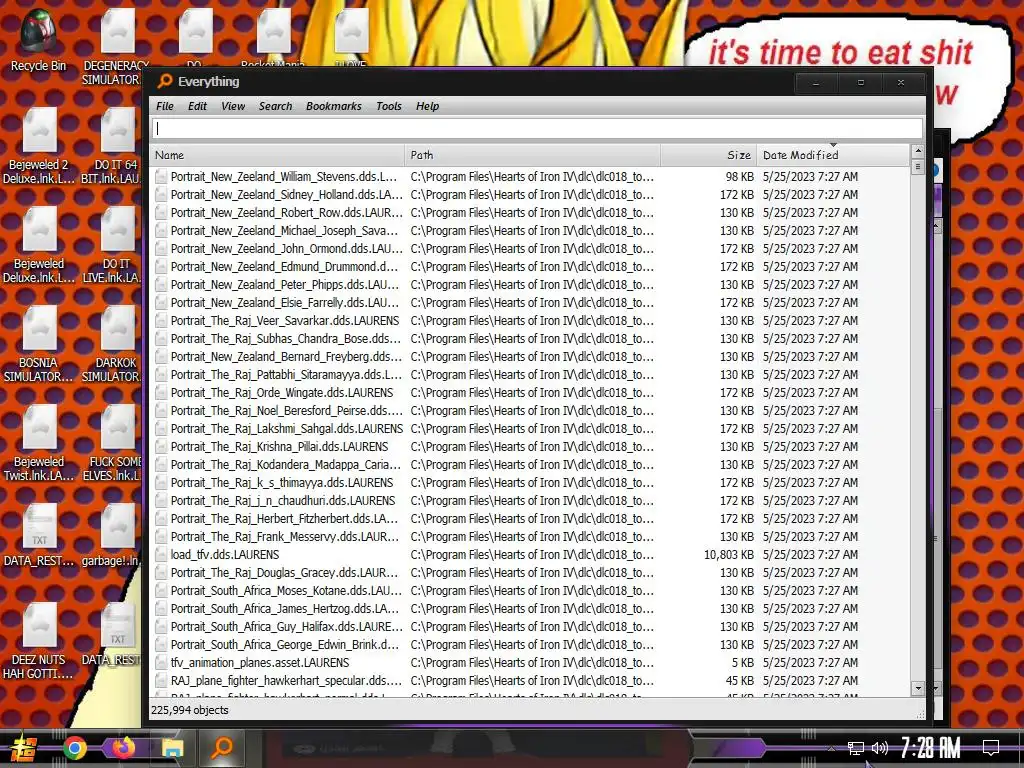Click file icon of tfv_animation_planes.asset.LAURENS
This screenshot has height=768, width=1024.
pyautogui.click(x=161, y=662)
